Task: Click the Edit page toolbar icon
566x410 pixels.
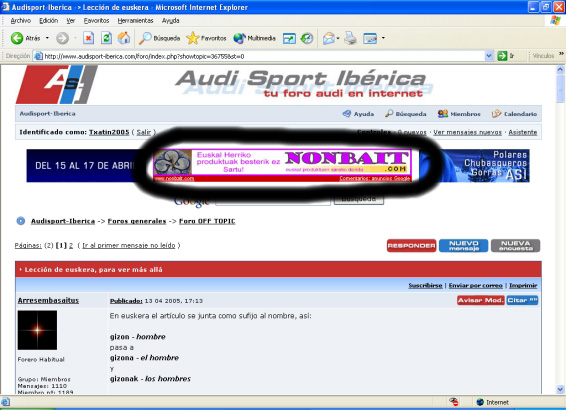Action: [x=370, y=38]
